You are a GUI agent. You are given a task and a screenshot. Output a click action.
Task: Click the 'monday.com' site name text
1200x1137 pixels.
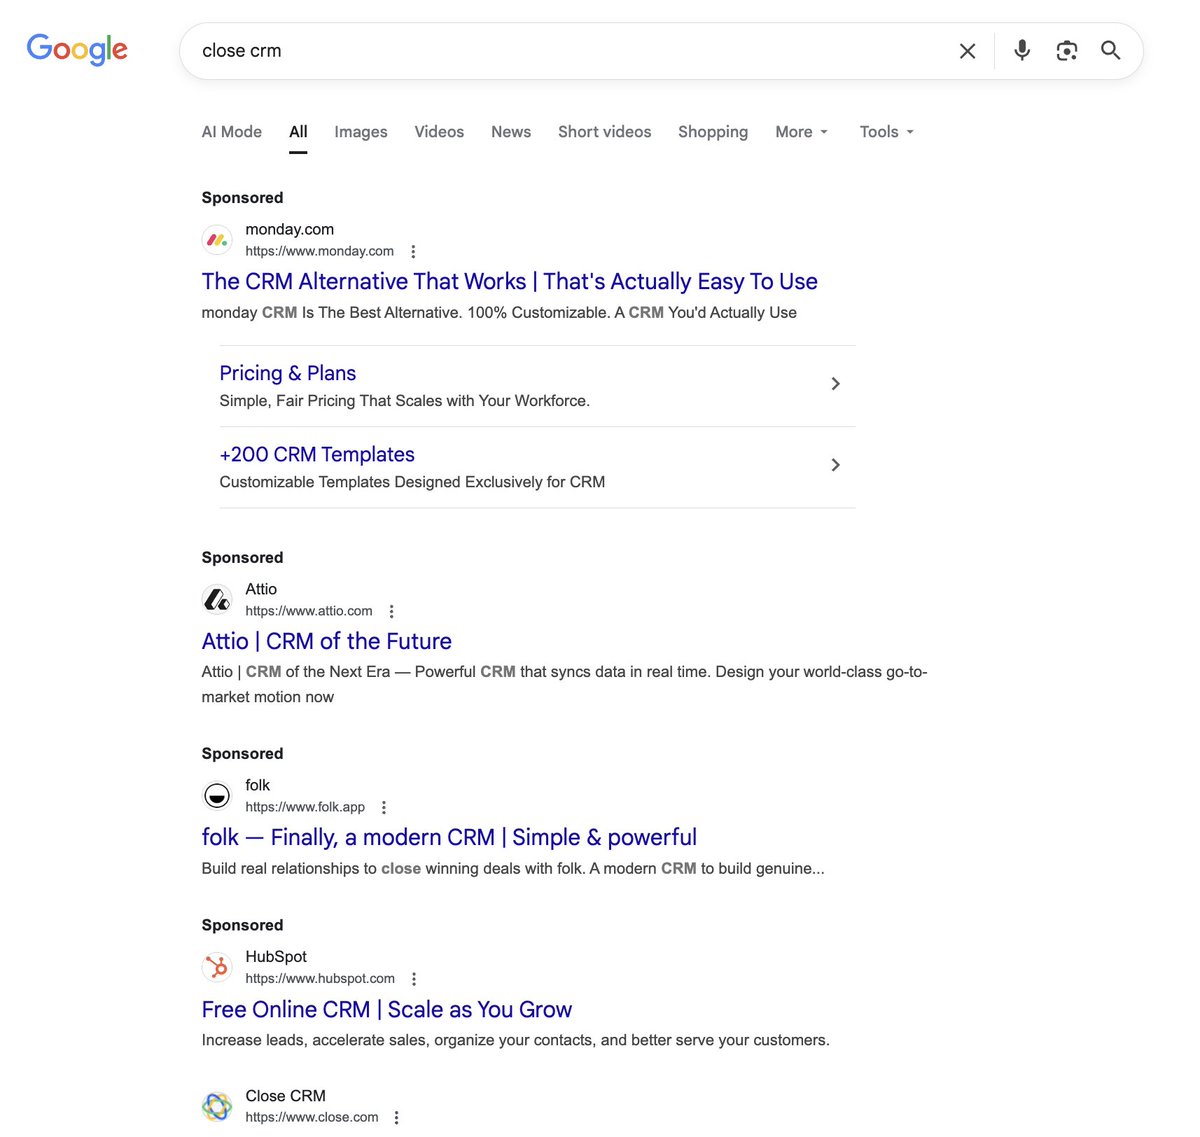(x=290, y=229)
